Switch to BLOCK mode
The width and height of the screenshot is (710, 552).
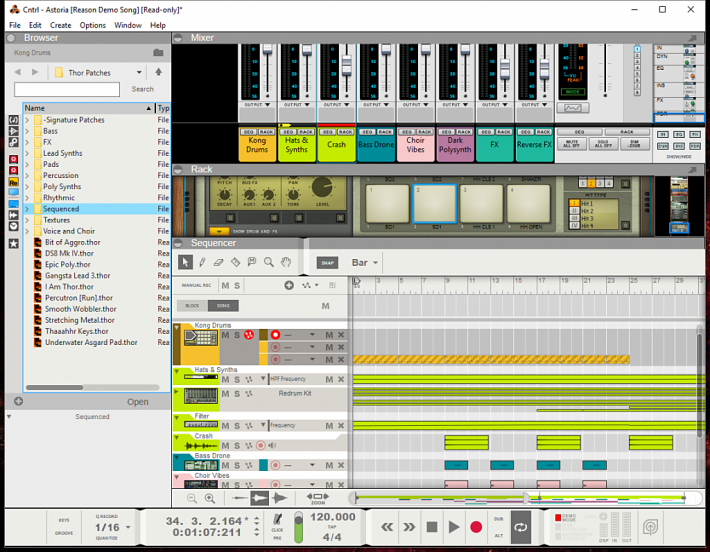pos(192,306)
